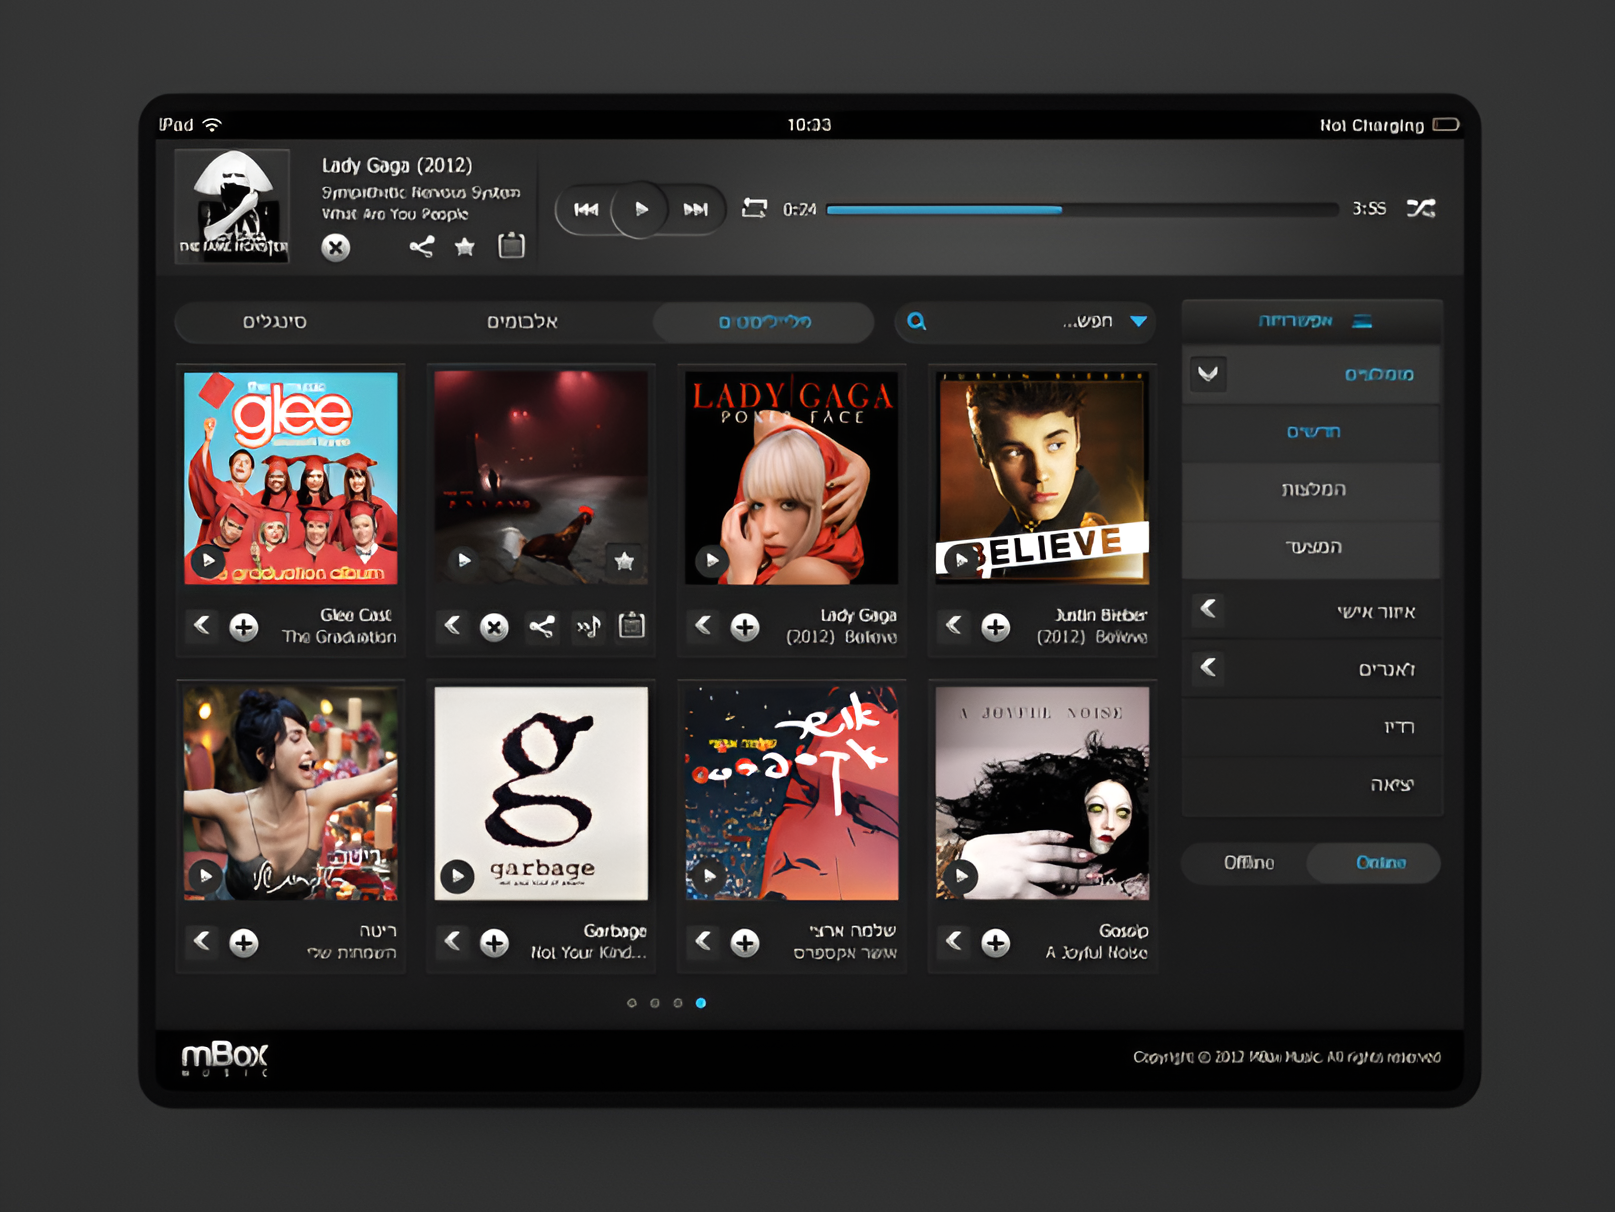1615x1212 pixels.
Task: Switch to the highlighted playlists tab
Action: point(764,322)
